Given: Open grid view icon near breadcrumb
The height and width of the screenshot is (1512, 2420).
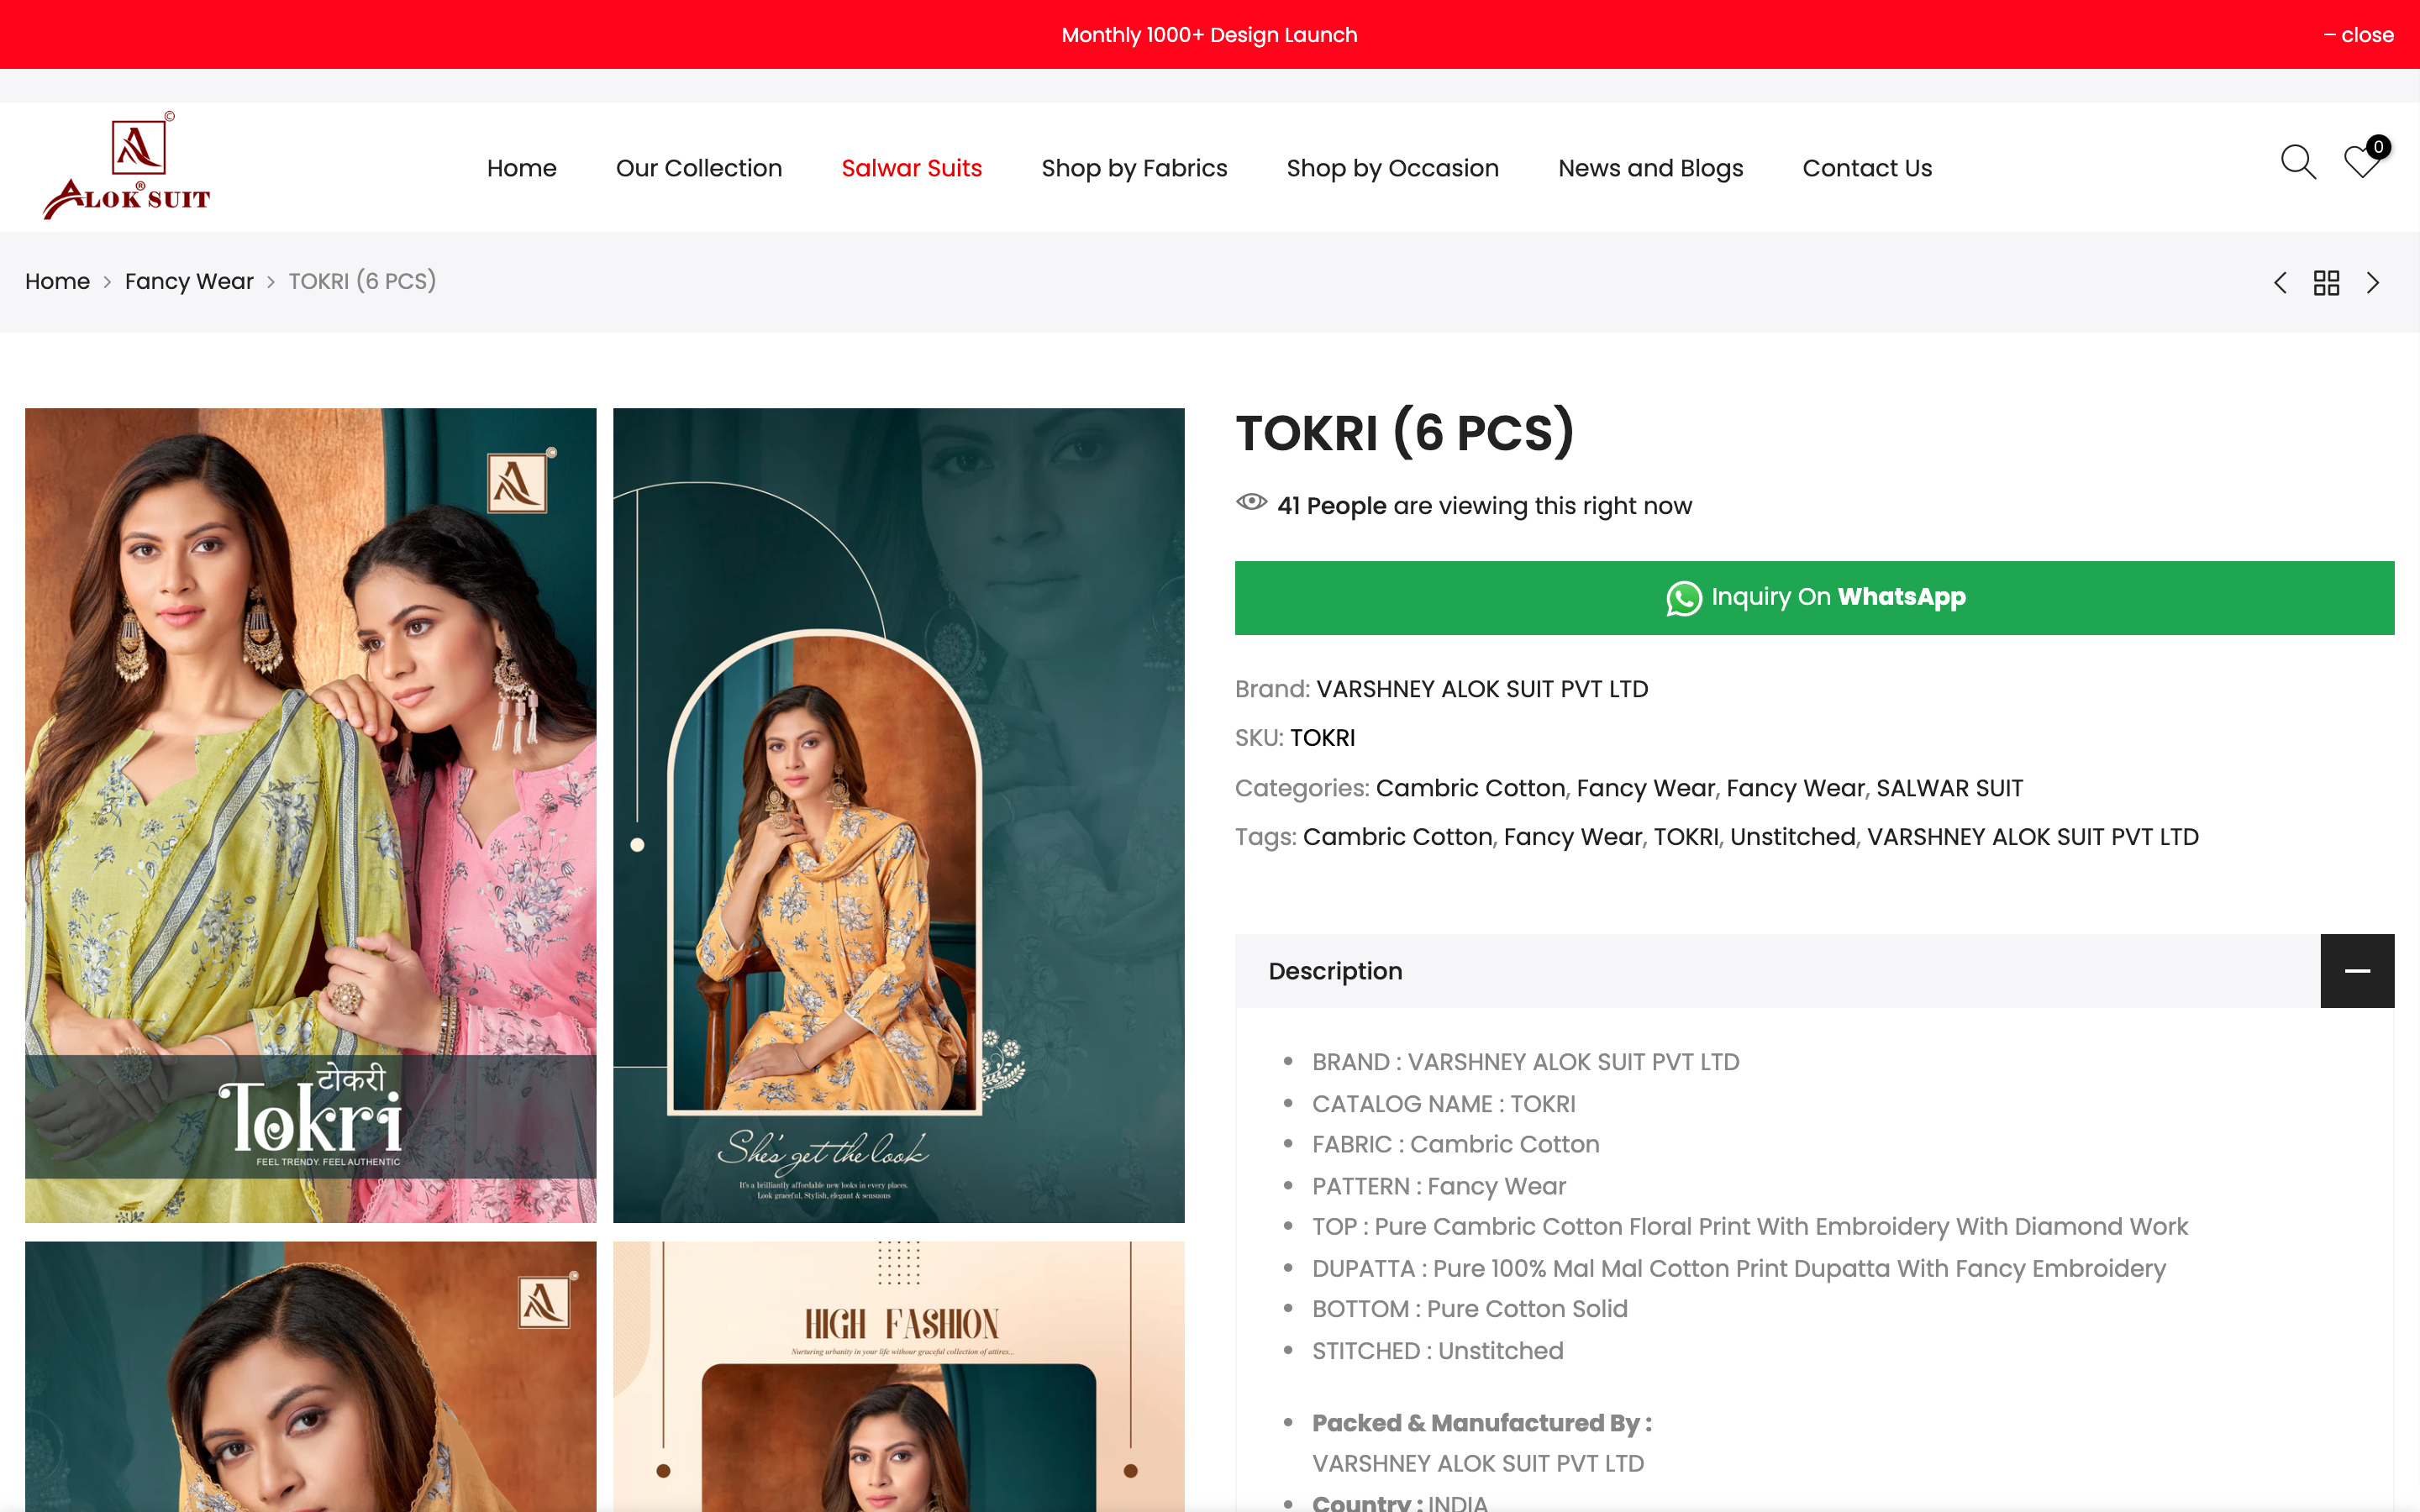Looking at the screenshot, I should pyautogui.click(x=2327, y=283).
